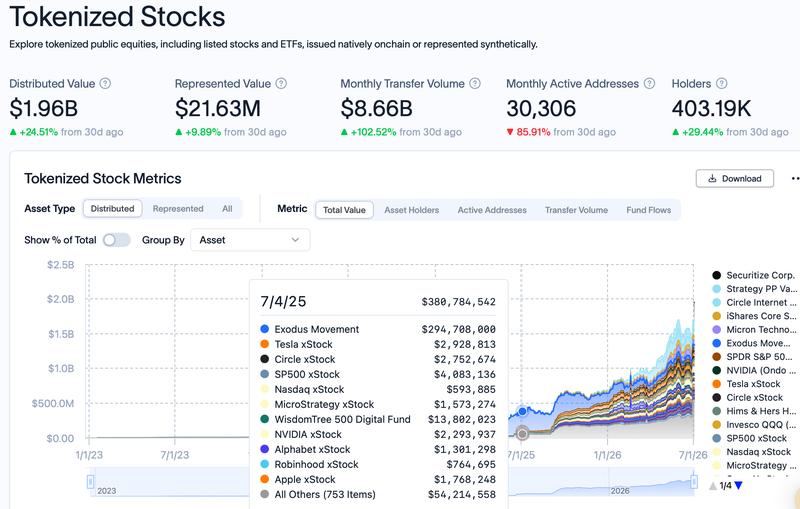The height and width of the screenshot is (509, 800).
Task: Toggle Tesla xStock legend series
Action: point(746,384)
